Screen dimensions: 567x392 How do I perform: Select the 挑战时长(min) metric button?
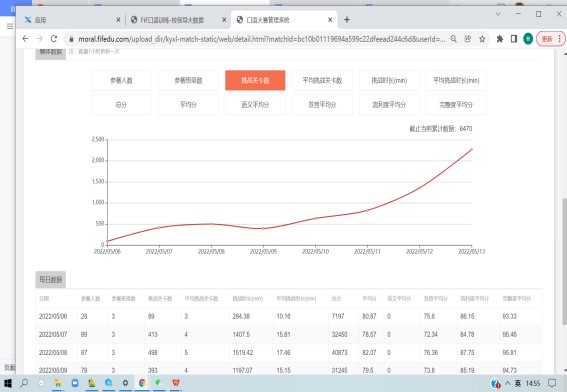point(389,80)
